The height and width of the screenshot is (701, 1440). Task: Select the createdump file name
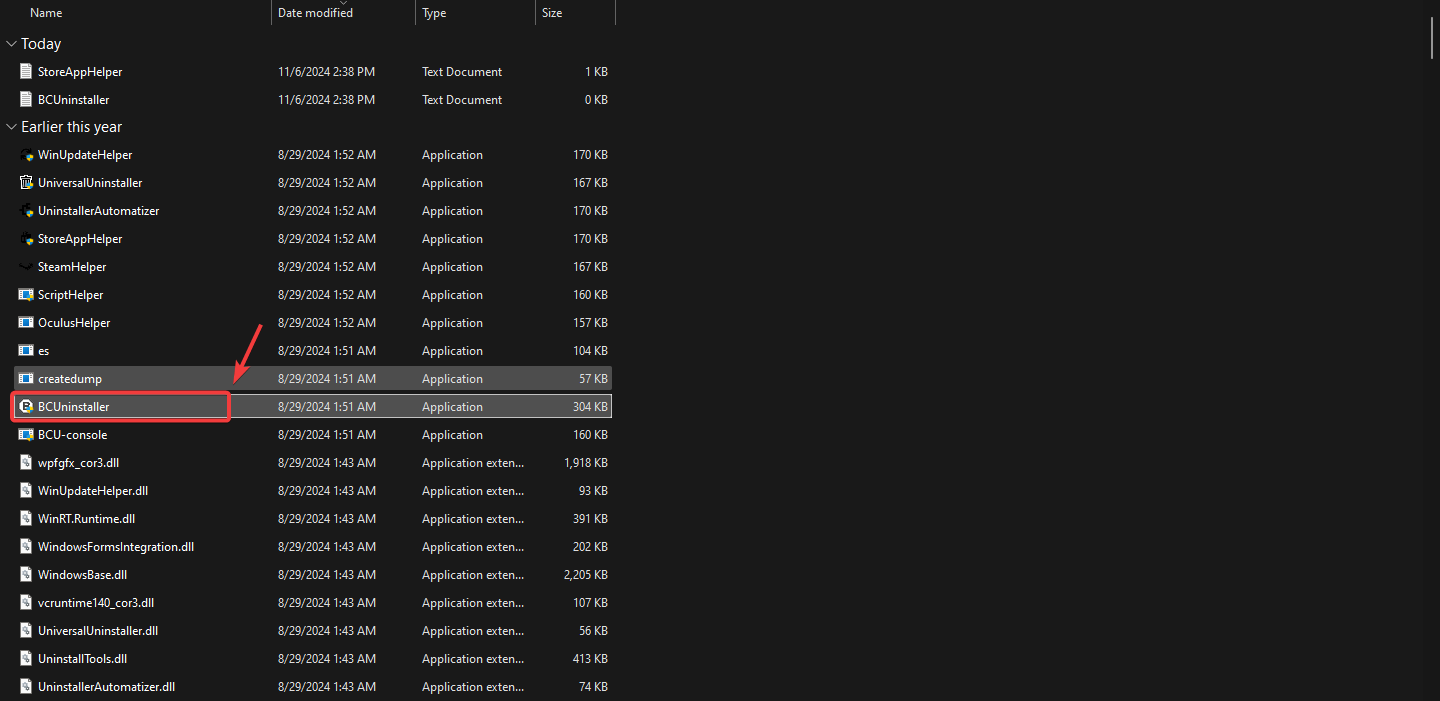click(70, 379)
